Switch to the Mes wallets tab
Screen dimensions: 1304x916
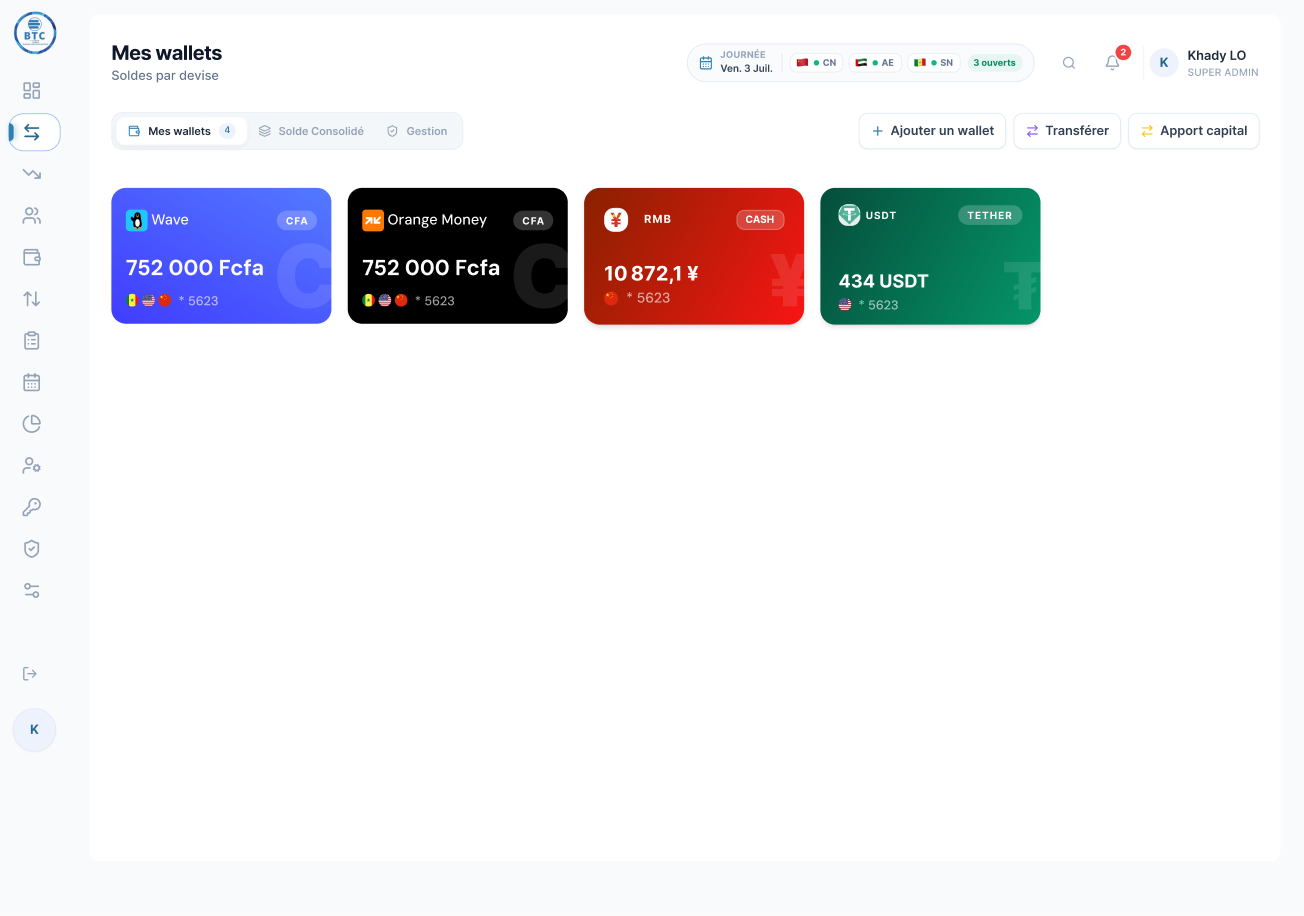pyautogui.click(x=182, y=131)
